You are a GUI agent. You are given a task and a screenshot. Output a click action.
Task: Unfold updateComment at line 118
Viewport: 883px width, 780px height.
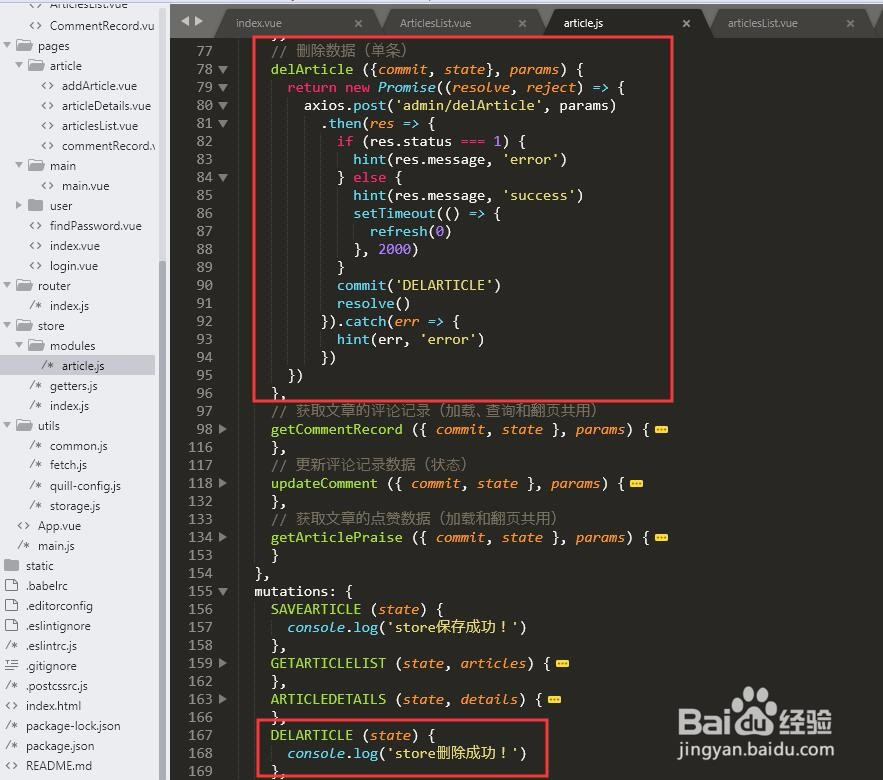point(223,483)
